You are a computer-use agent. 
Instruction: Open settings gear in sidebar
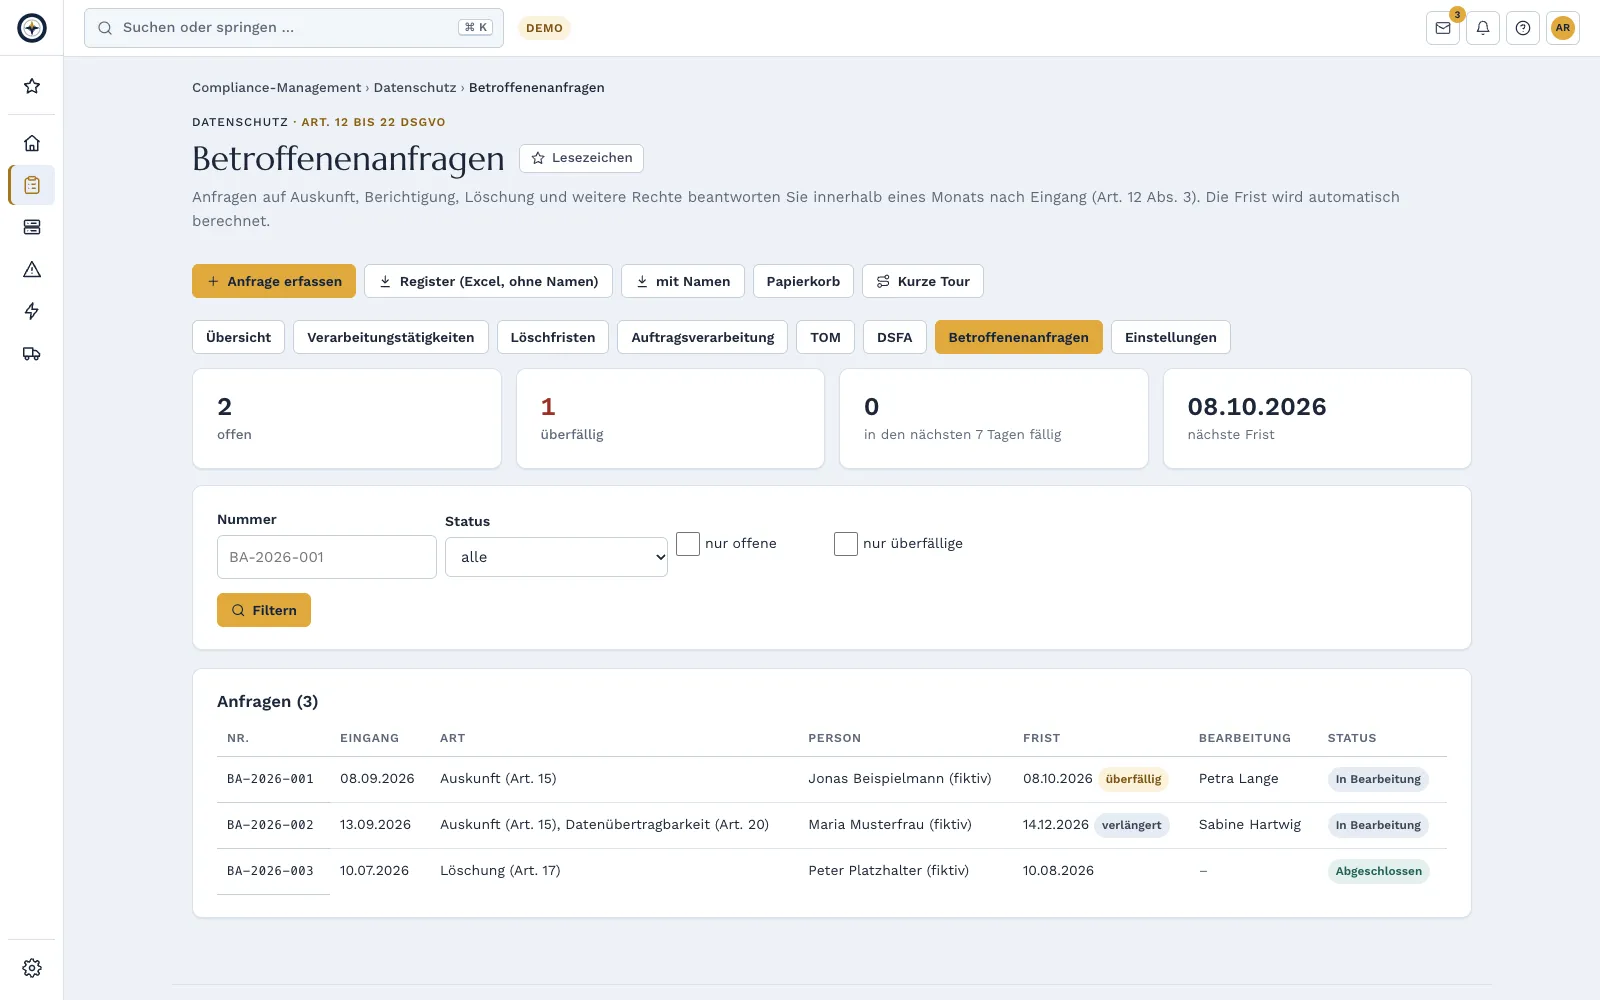(32, 968)
